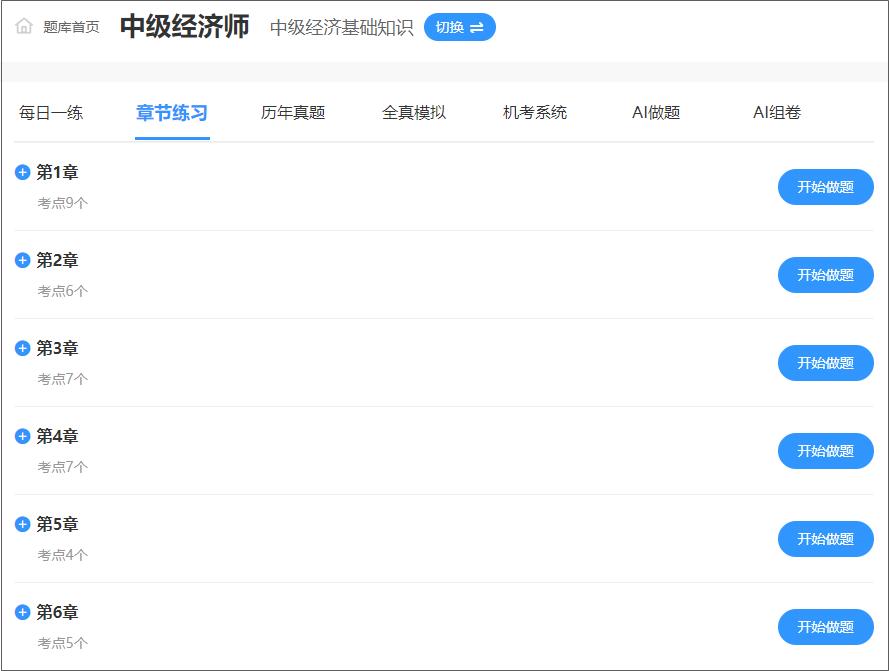Expand chapter 第4章 to reveal topics
This screenshot has height=671, width=889.
tap(20, 436)
